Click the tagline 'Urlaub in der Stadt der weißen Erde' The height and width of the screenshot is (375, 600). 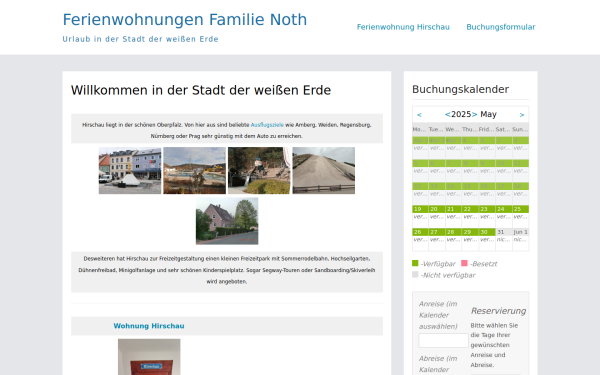(x=140, y=39)
